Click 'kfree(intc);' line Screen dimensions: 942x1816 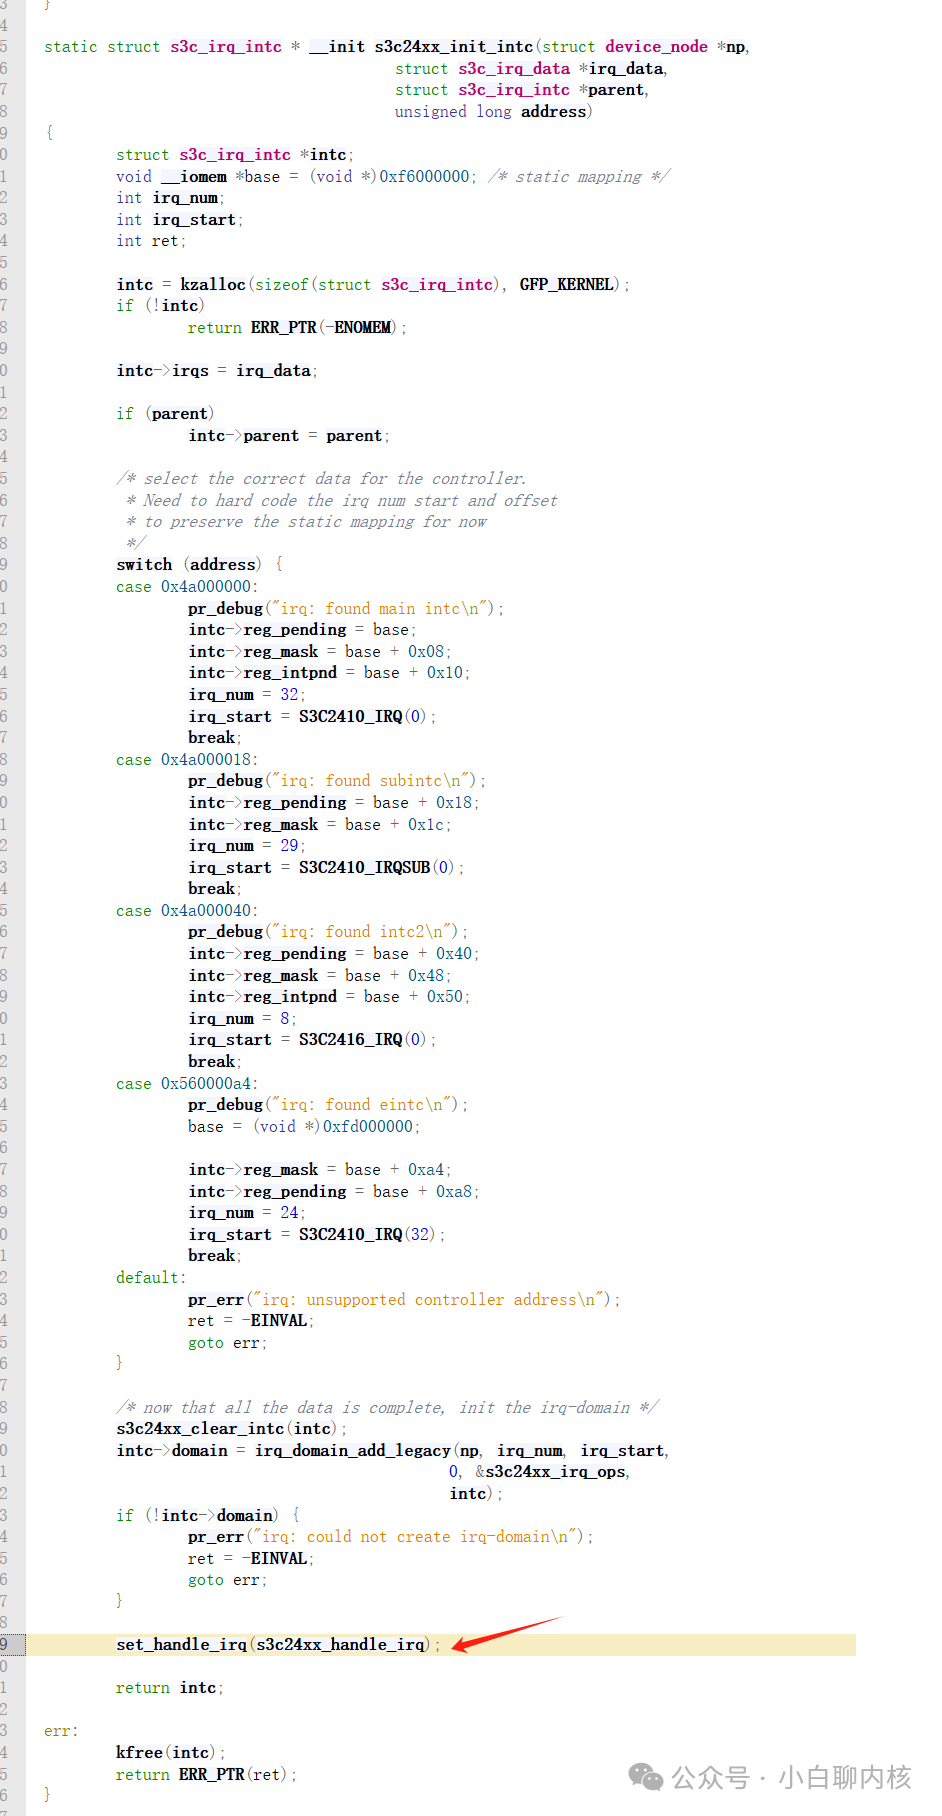click(171, 1753)
